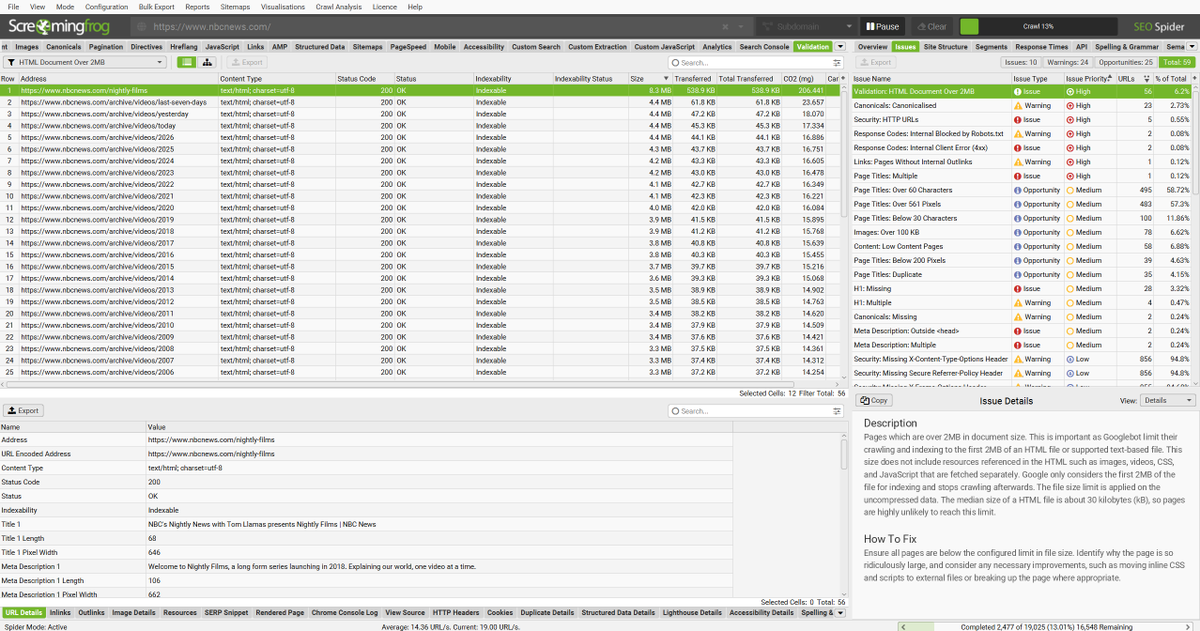1200x631 pixels.
Task: Switch to tree view icon beside list view
Action: pos(207,62)
